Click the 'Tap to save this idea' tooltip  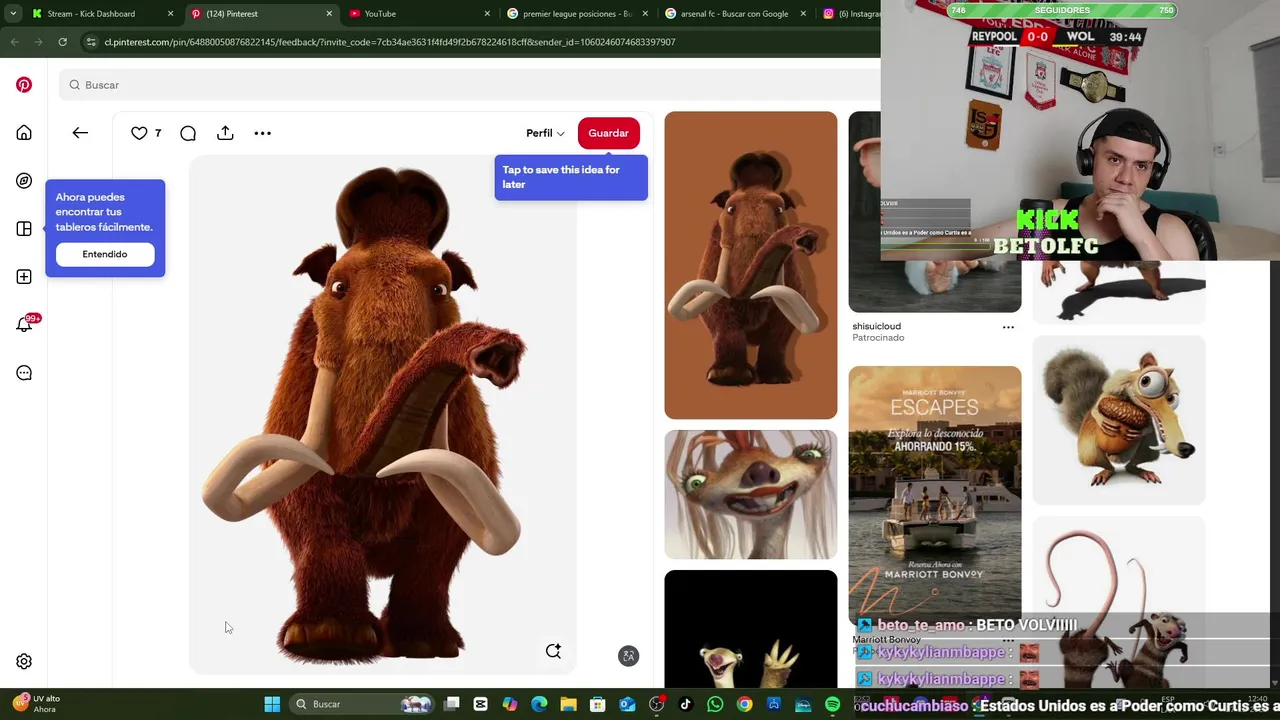(571, 177)
